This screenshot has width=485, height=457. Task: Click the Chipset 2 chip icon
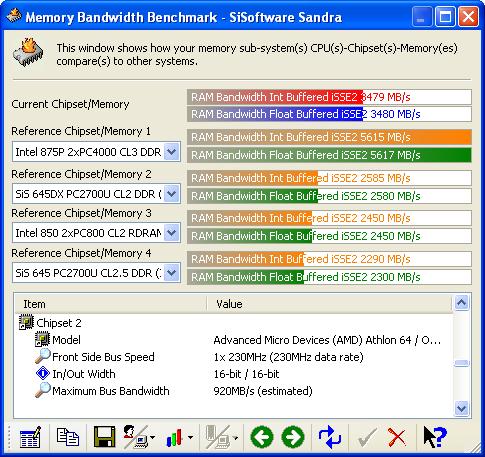tap(26, 322)
